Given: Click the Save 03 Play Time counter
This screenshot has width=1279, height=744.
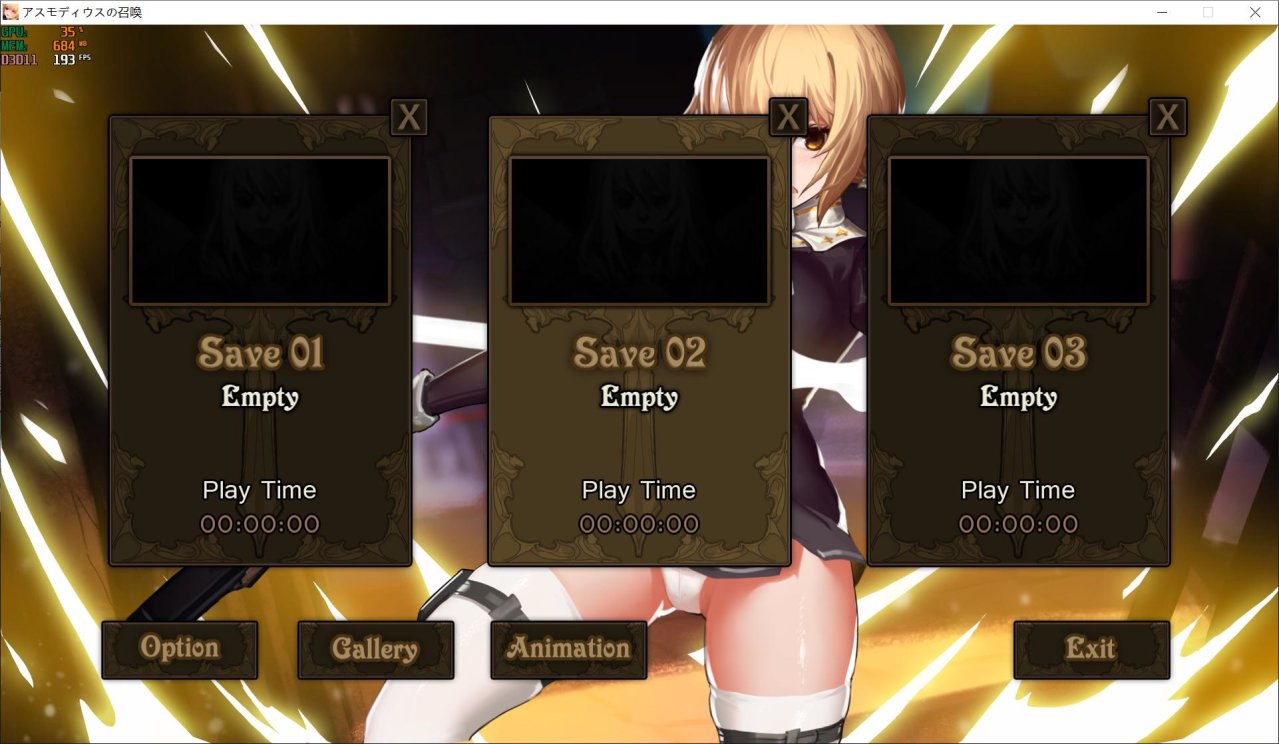Looking at the screenshot, I should pyautogui.click(x=1018, y=524).
